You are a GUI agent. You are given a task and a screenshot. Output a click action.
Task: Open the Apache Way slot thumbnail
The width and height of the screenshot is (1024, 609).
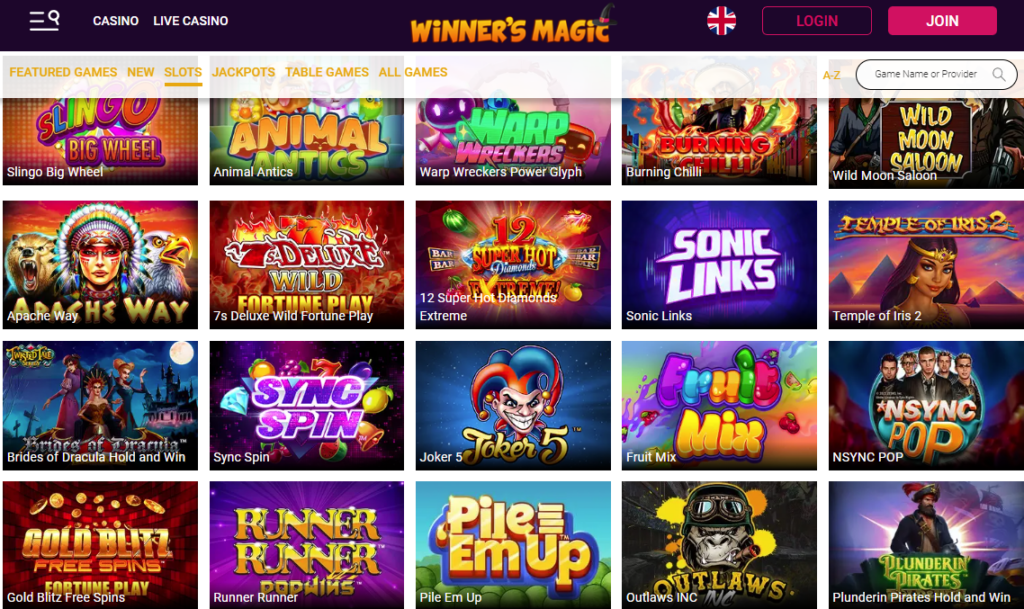(100, 264)
